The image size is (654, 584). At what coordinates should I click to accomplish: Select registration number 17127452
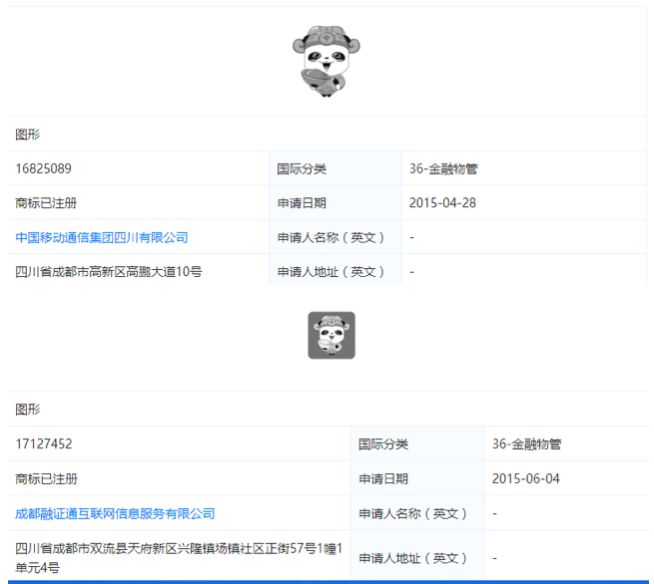[44, 444]
